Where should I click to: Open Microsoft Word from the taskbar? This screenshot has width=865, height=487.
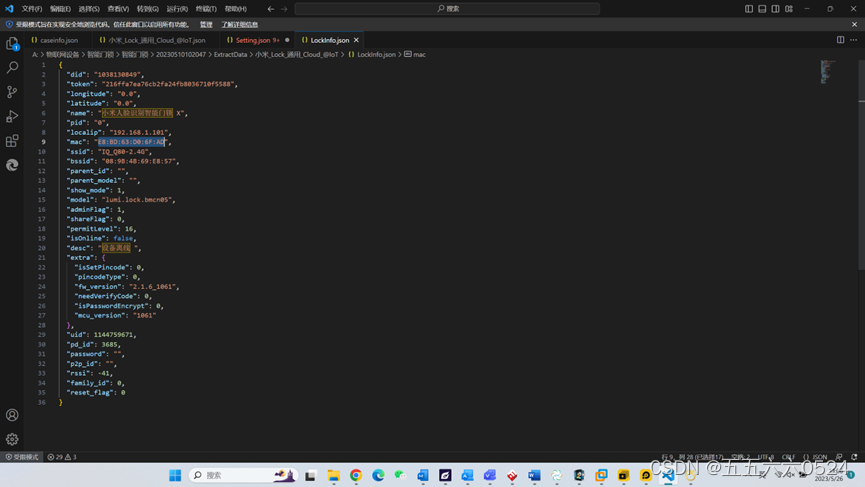[x=534, y=475]
